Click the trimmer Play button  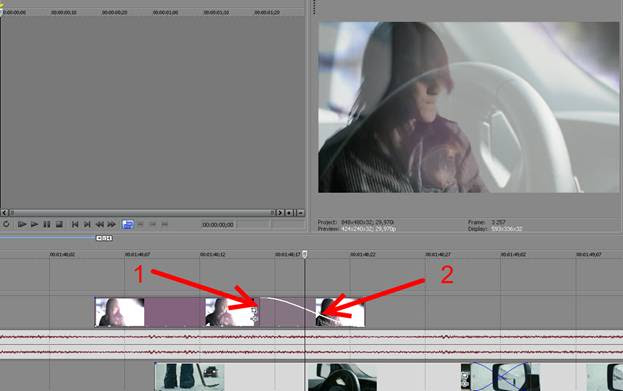point(35,225)
